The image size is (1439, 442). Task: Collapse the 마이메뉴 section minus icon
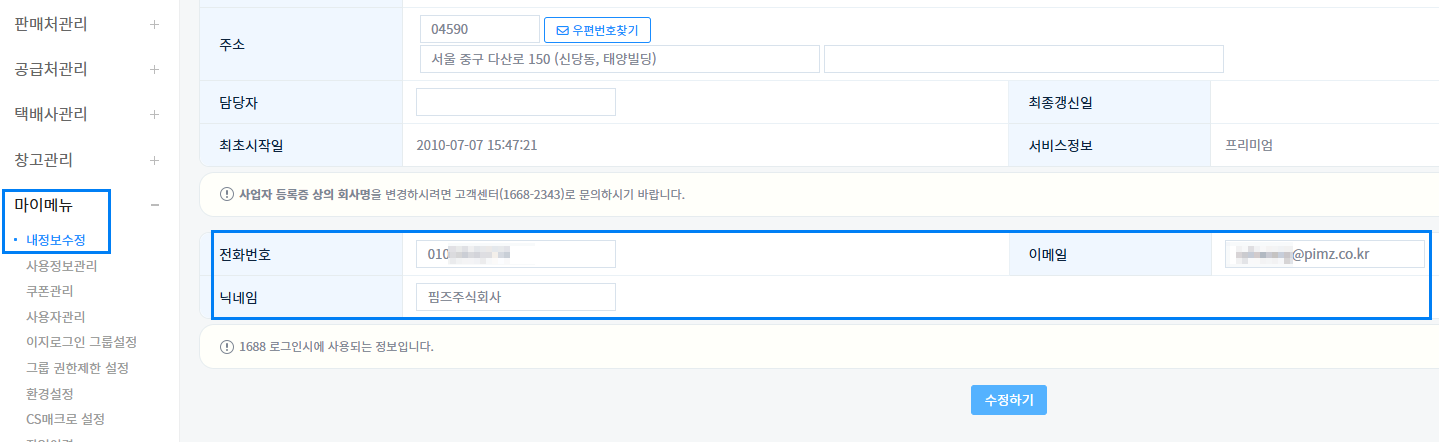[x=154, y=205]
